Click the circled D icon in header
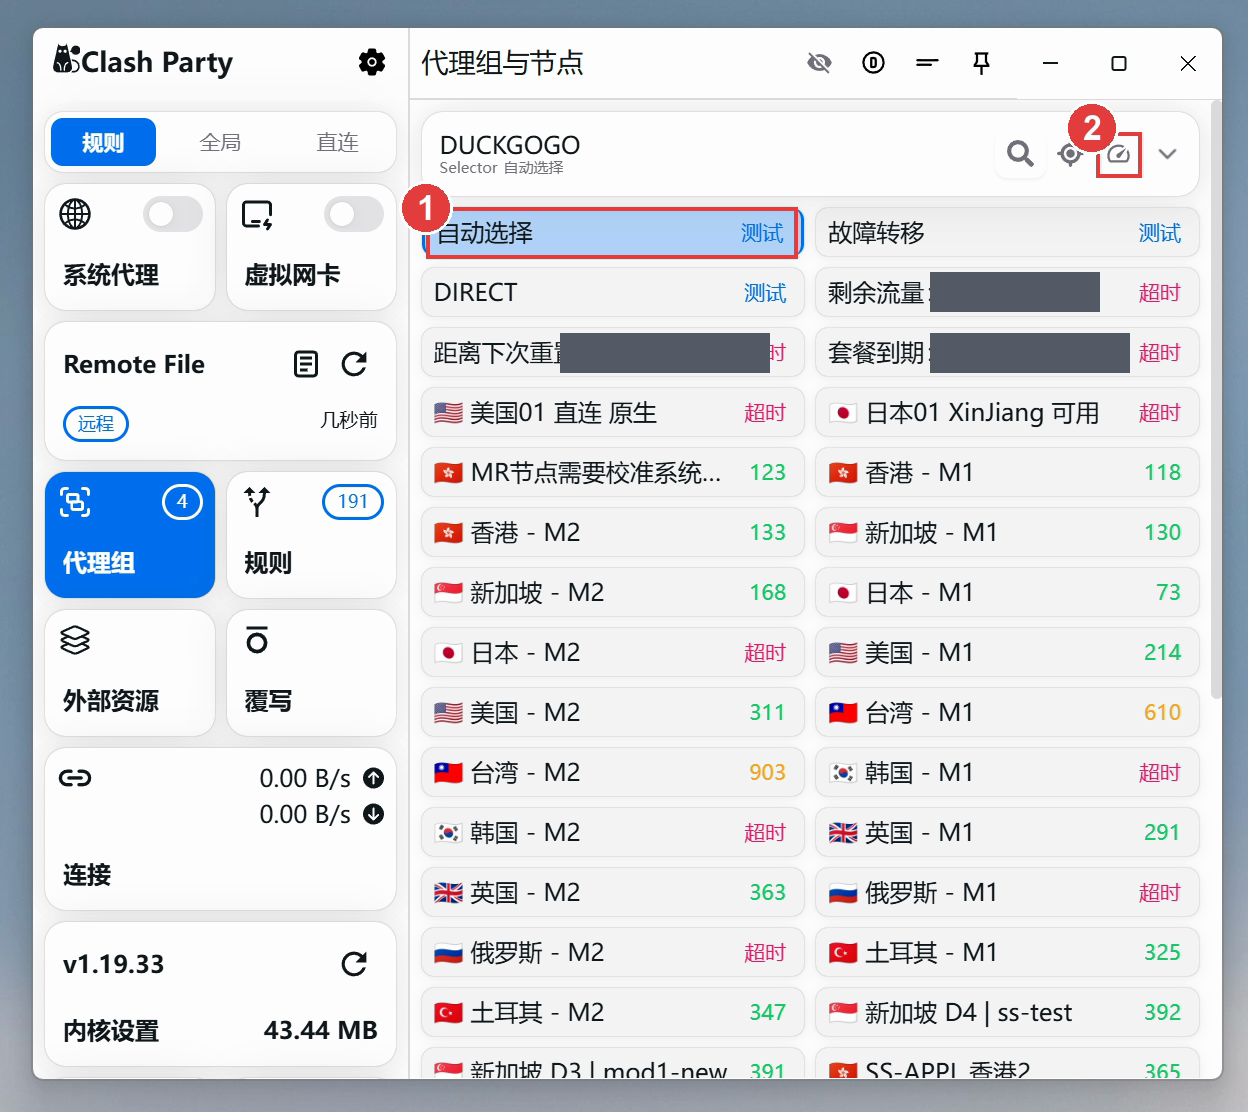The height and width of the screenshot is (1112, 1249). (x=873, y=63)
